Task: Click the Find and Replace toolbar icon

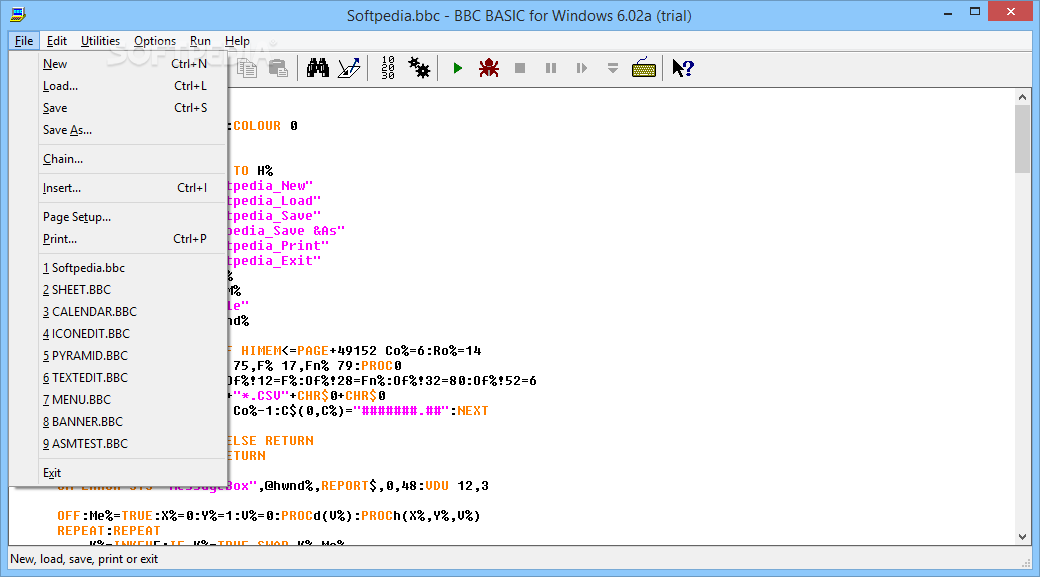Action: (349, 68)
